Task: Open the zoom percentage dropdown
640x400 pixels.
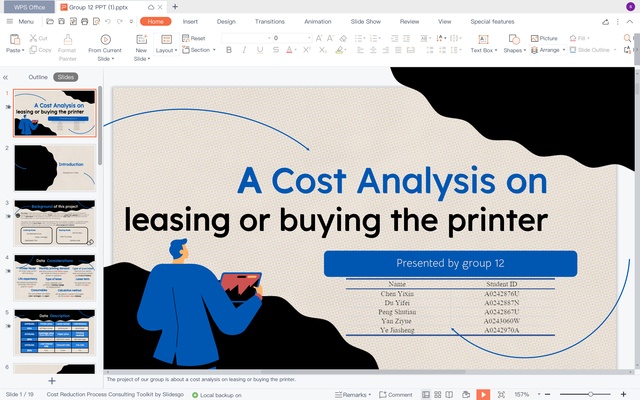Action: point(539,394)
